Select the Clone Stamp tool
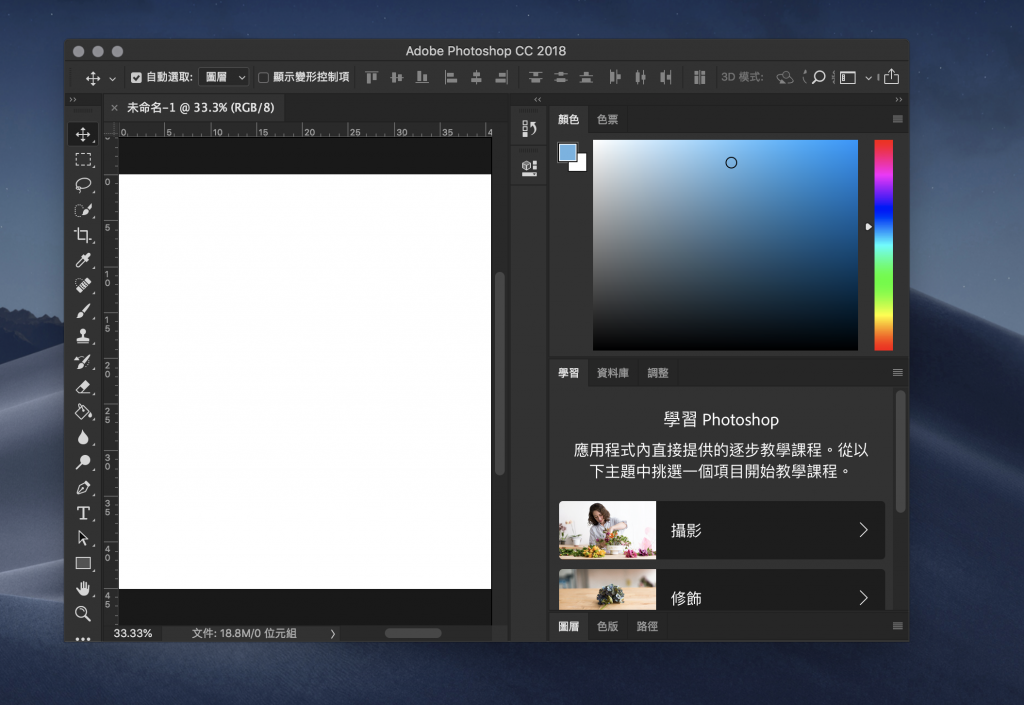This screenshot has height=705, width=1024. [83, 336]
